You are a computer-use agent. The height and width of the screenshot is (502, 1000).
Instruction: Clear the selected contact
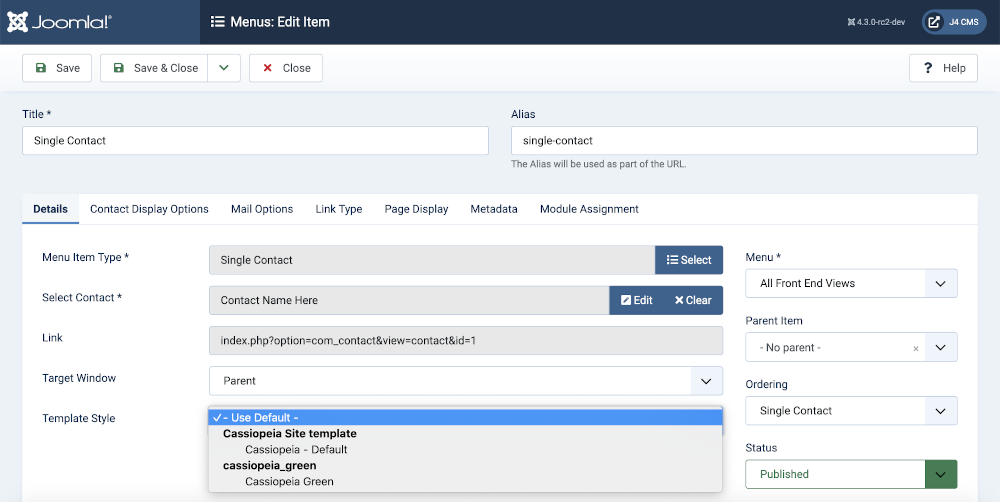(x=693, y=300)
